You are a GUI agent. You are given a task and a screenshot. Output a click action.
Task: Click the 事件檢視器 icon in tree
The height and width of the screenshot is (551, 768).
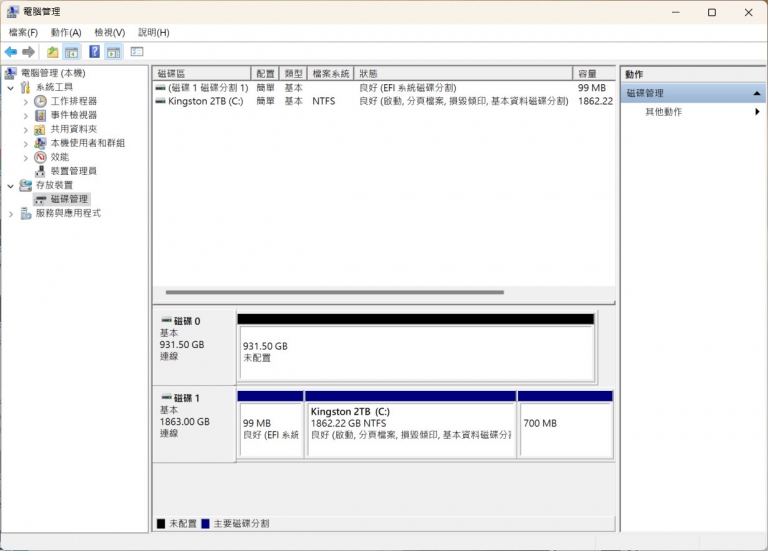click(40, 116)
